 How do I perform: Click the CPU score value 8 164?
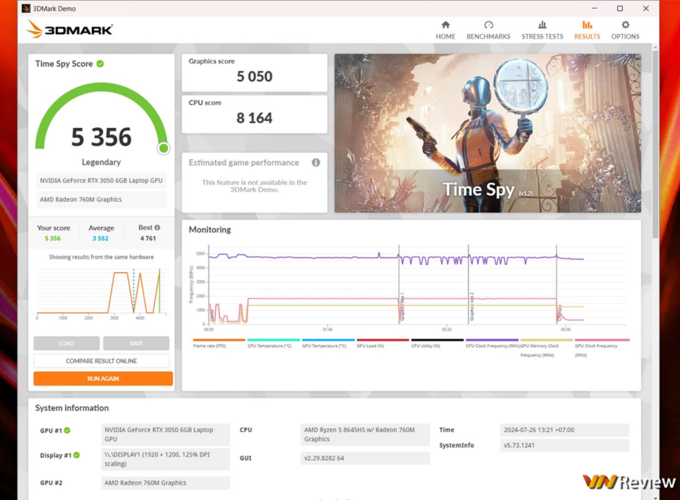(255, 118)
